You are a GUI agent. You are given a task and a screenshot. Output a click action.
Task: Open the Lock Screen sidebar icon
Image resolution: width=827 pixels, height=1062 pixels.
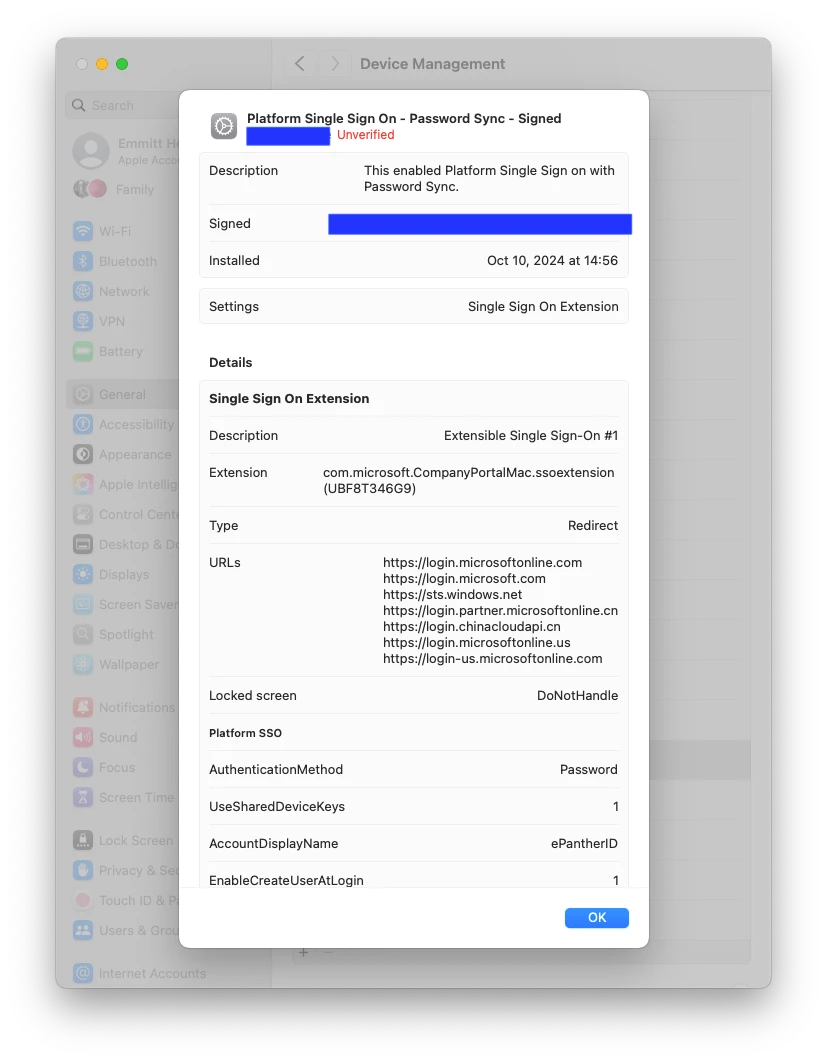tap(83, 841)
